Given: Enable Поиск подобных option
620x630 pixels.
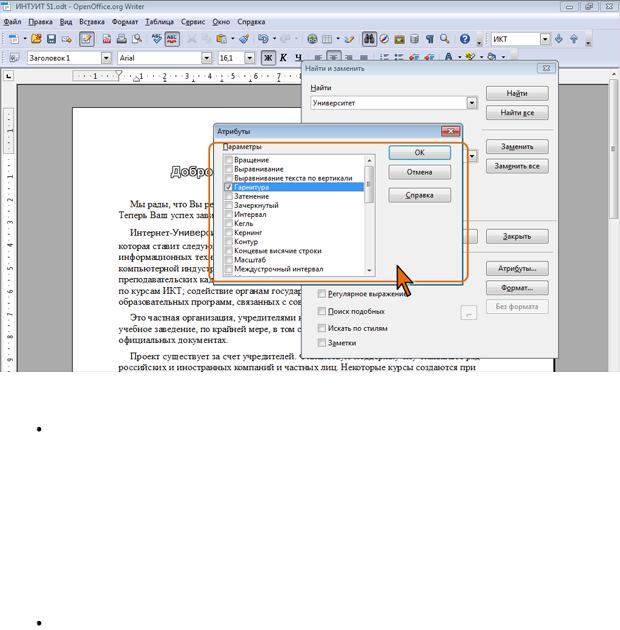Looking at the screenshot, I should [322, 311].
